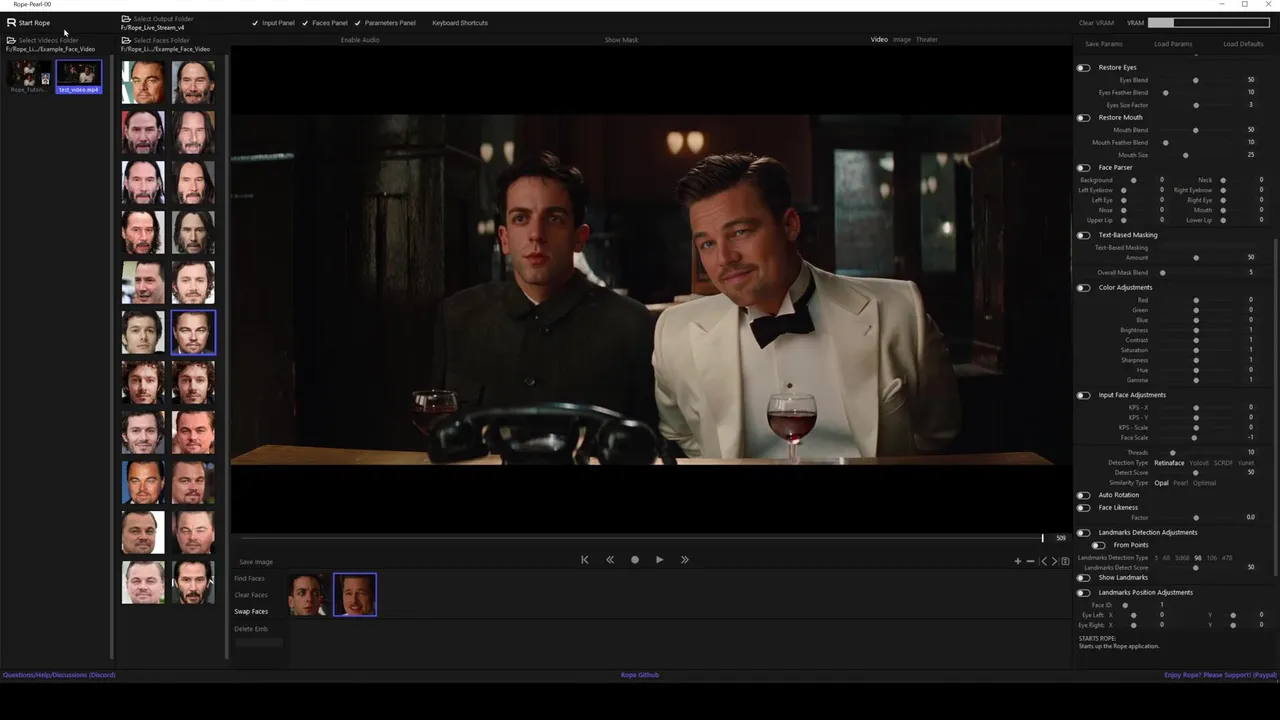This screenshot has width=1280, height=720.
Task: Enable the Landmarks Position Adjustments toggle
Action: pos(1083,593)
